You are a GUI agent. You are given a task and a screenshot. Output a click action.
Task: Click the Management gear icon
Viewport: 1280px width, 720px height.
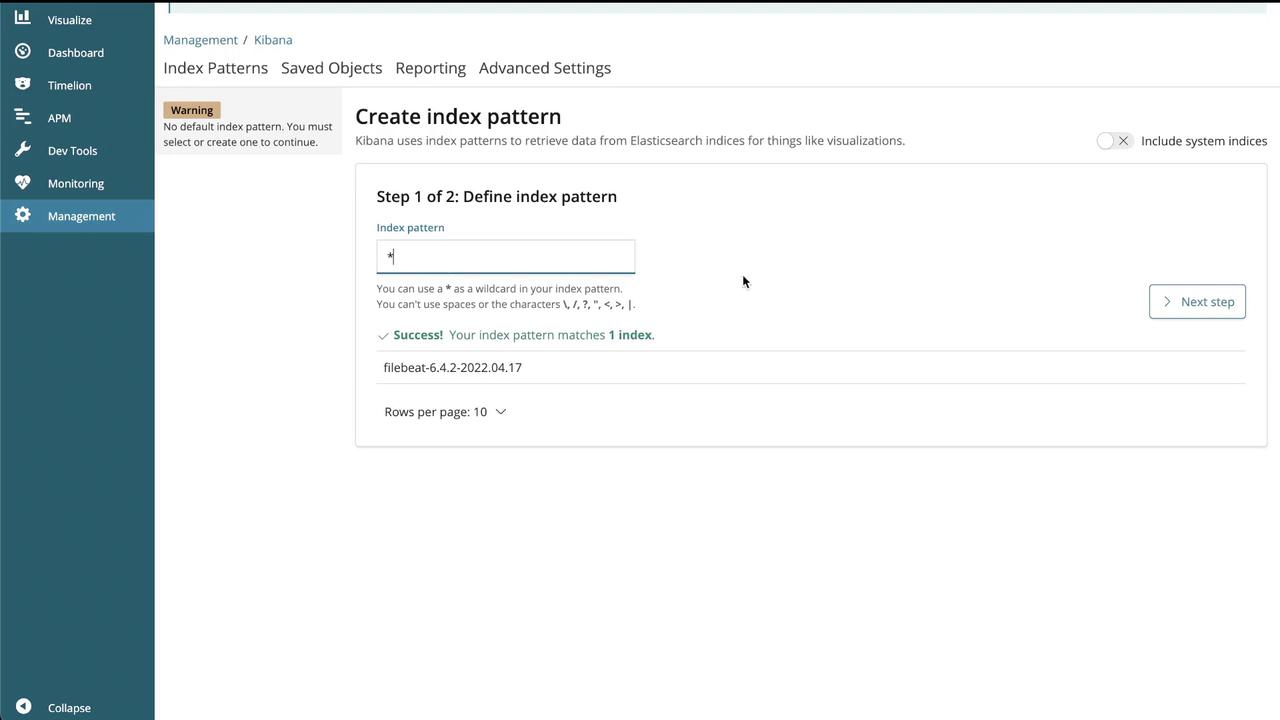(x=22, y=215)
